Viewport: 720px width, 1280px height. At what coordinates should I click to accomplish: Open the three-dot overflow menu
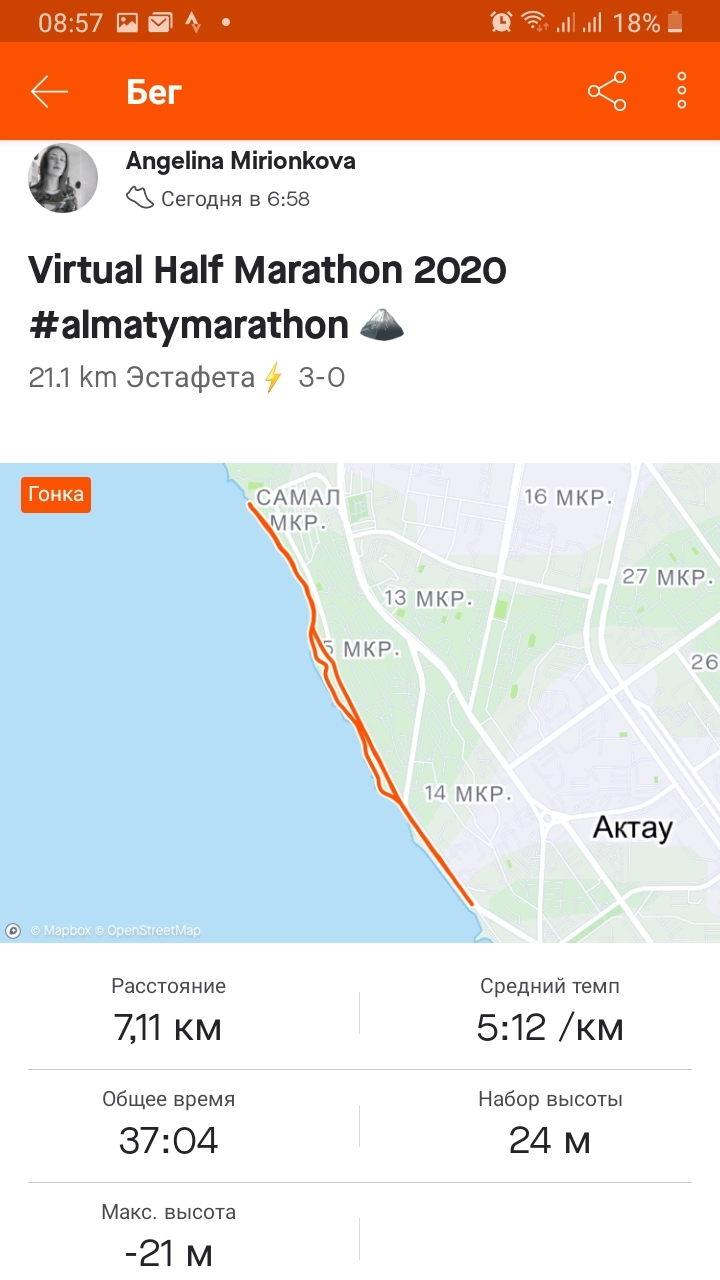pos(682,92)
